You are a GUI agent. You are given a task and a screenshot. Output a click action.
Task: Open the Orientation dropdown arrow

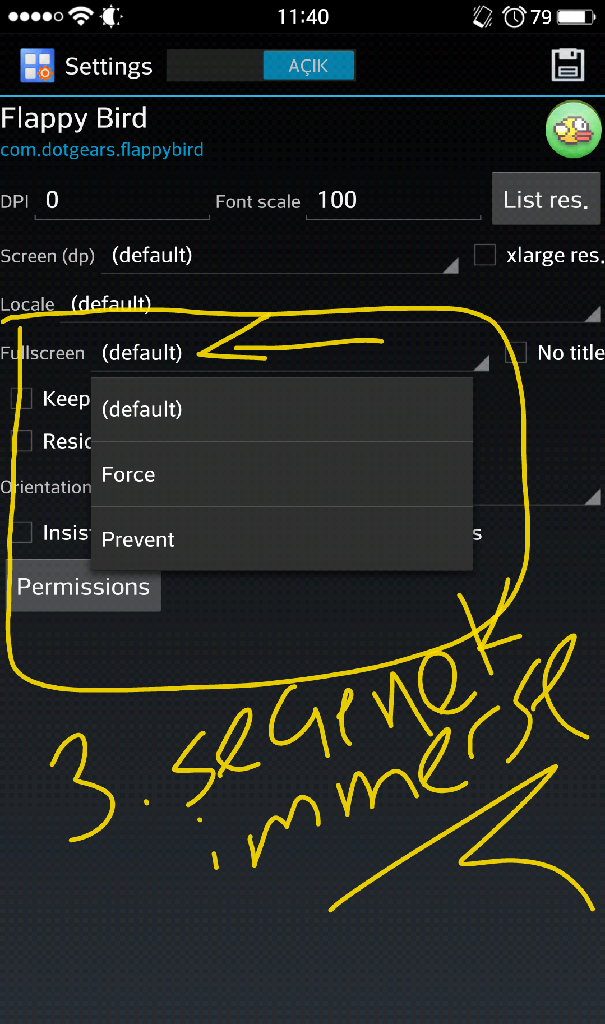592,498
